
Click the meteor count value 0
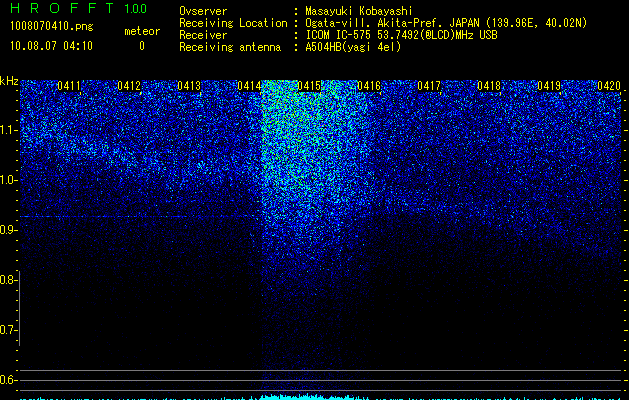coord(142,46)
